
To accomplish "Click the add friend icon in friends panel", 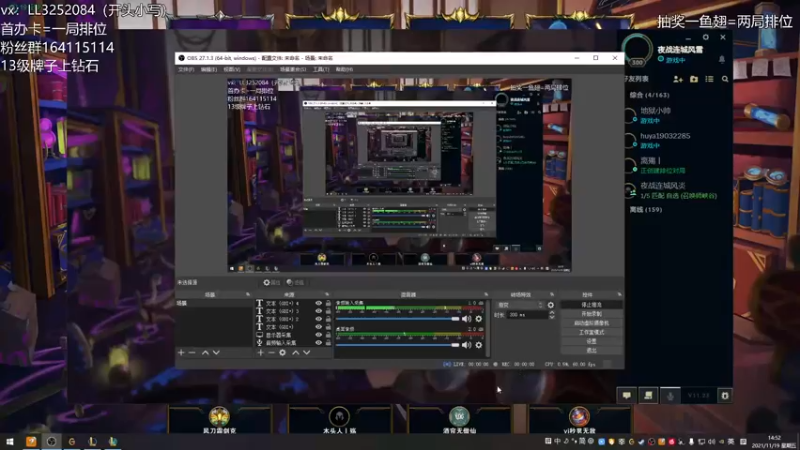I will [678, 79].
